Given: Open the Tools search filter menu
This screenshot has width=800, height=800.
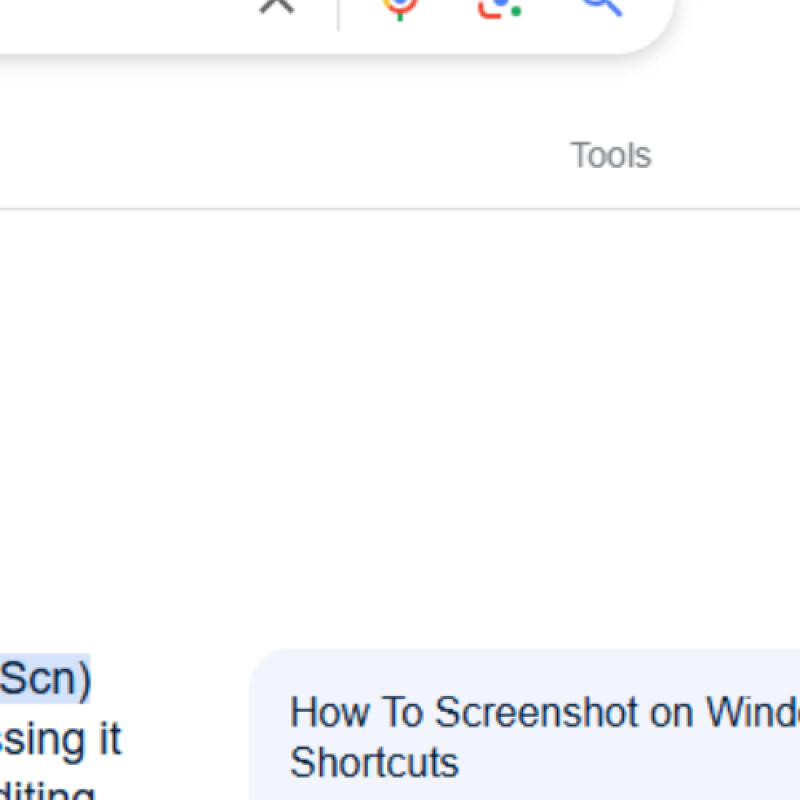Looking at the screenshot, I should [610, 156].
